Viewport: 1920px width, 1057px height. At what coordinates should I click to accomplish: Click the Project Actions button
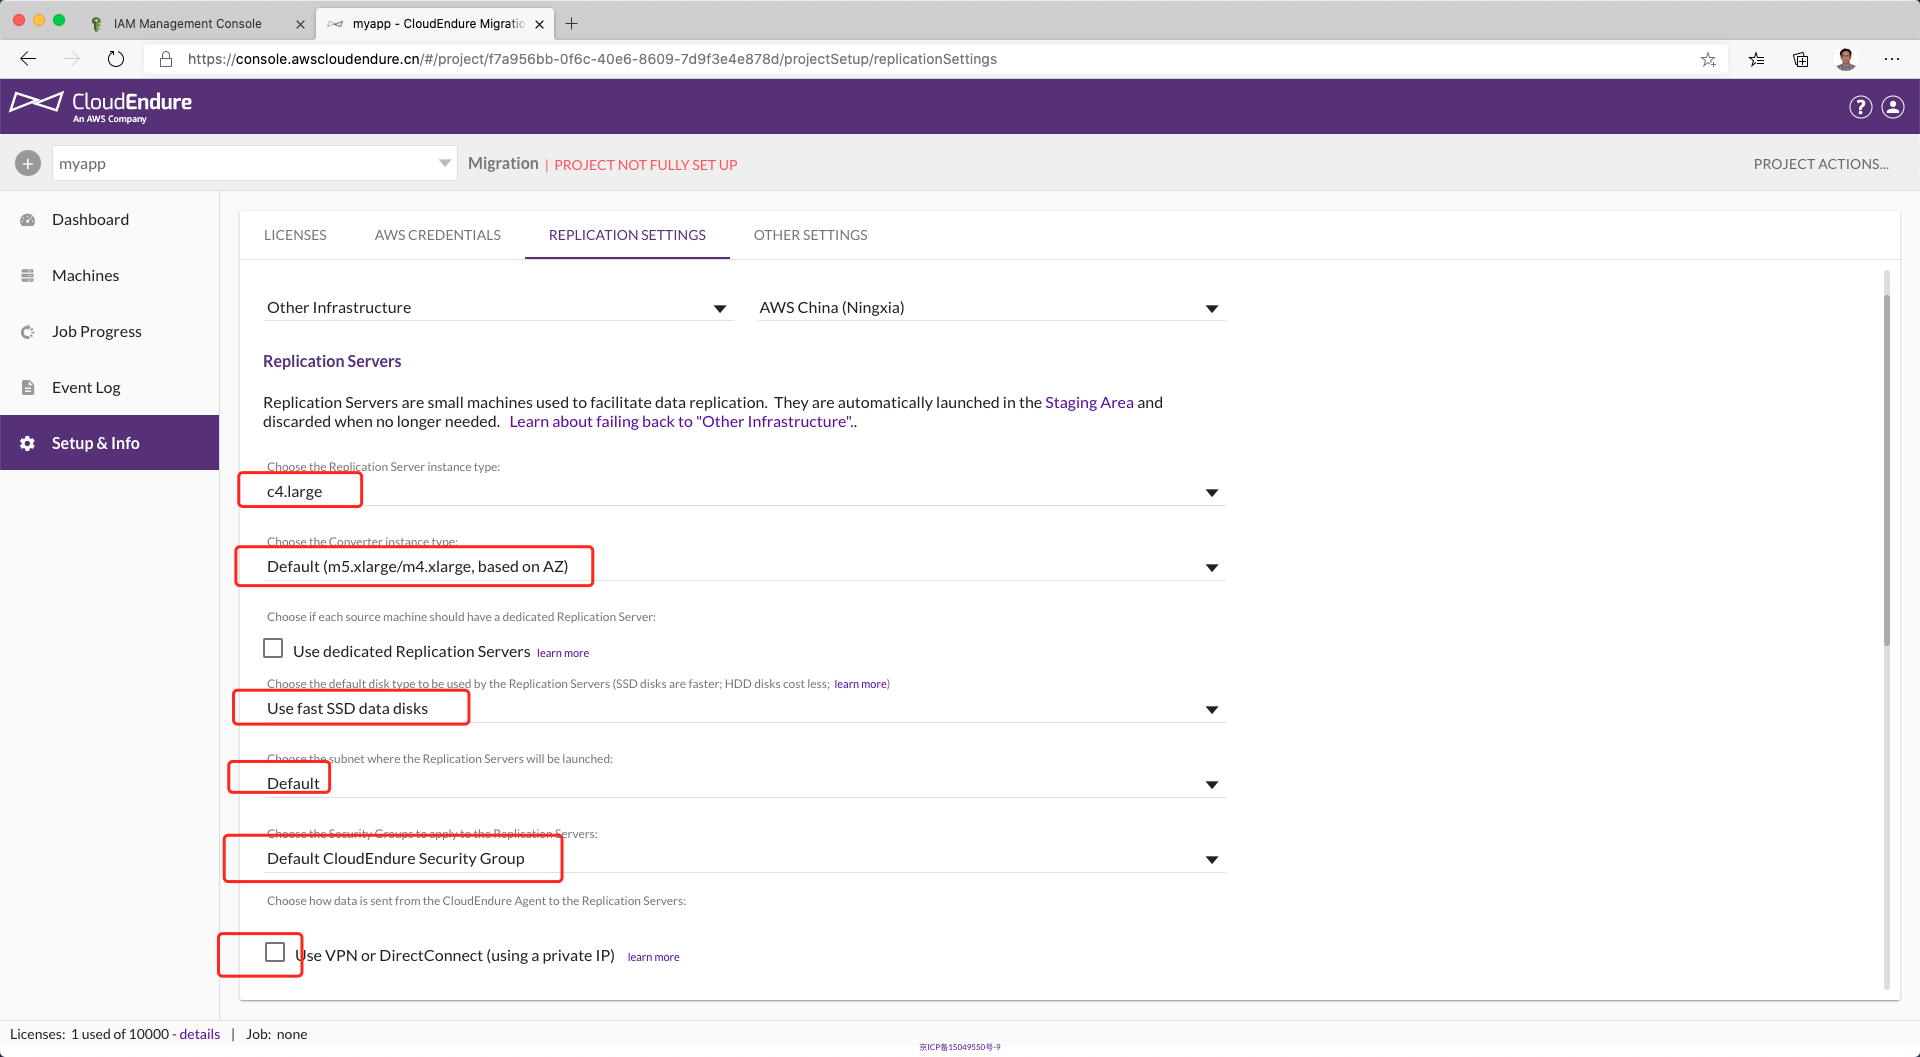click(x=1820, y=164)
